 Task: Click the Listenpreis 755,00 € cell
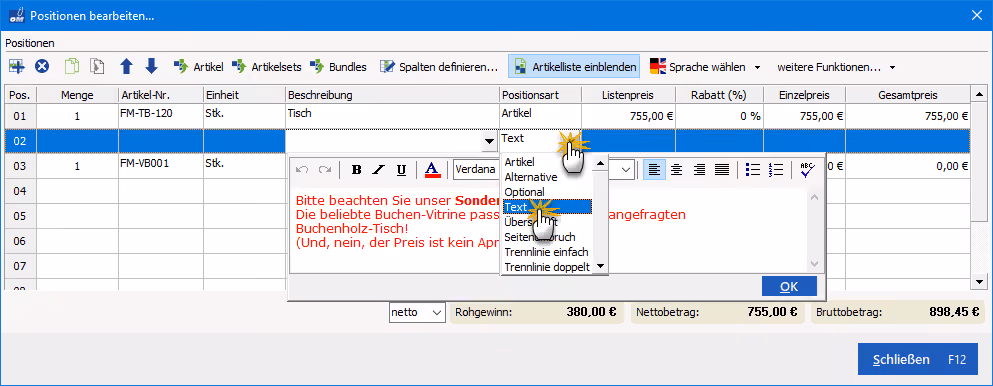628,116
